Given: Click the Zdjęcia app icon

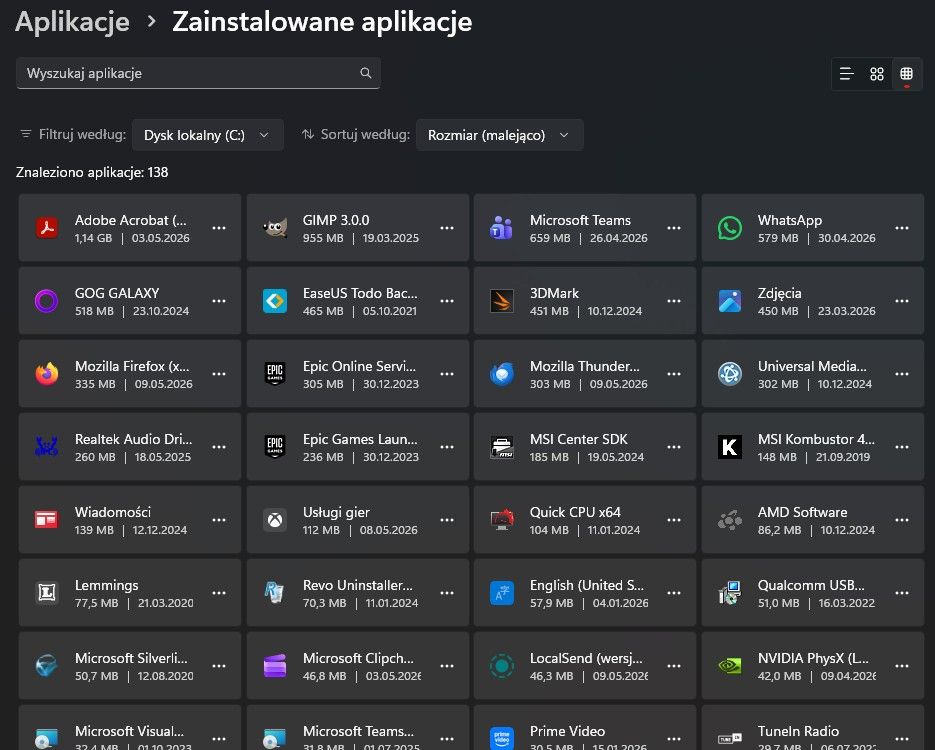Looking at the screenshot, I should (730, 300).
